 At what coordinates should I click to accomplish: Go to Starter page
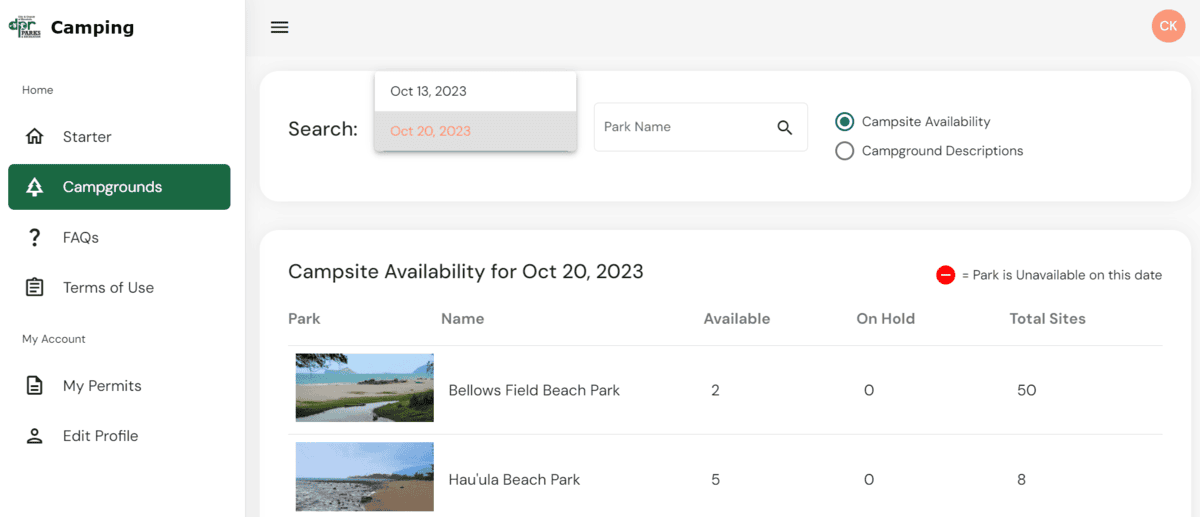[x=119, y=137]
